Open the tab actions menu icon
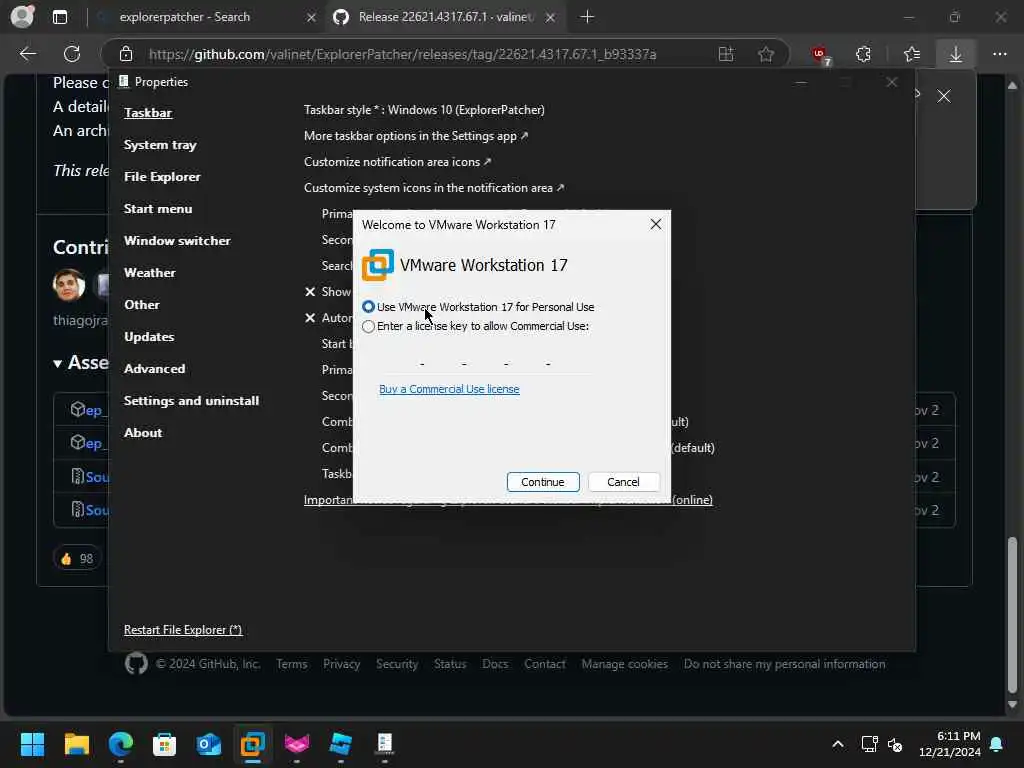 coord(60,17)
